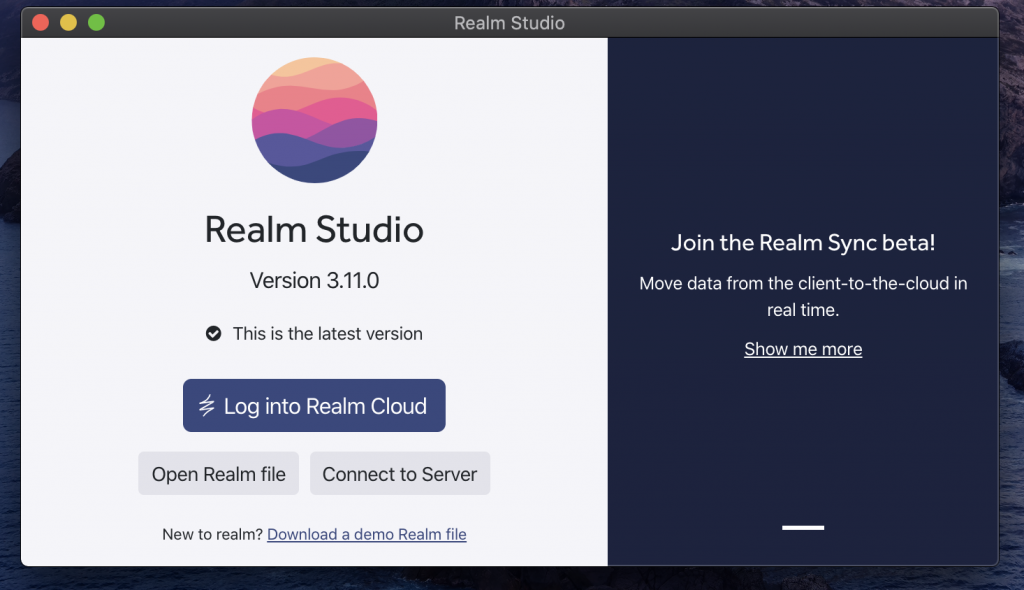Select the carousel slide indicator bar

pos(803,527)
